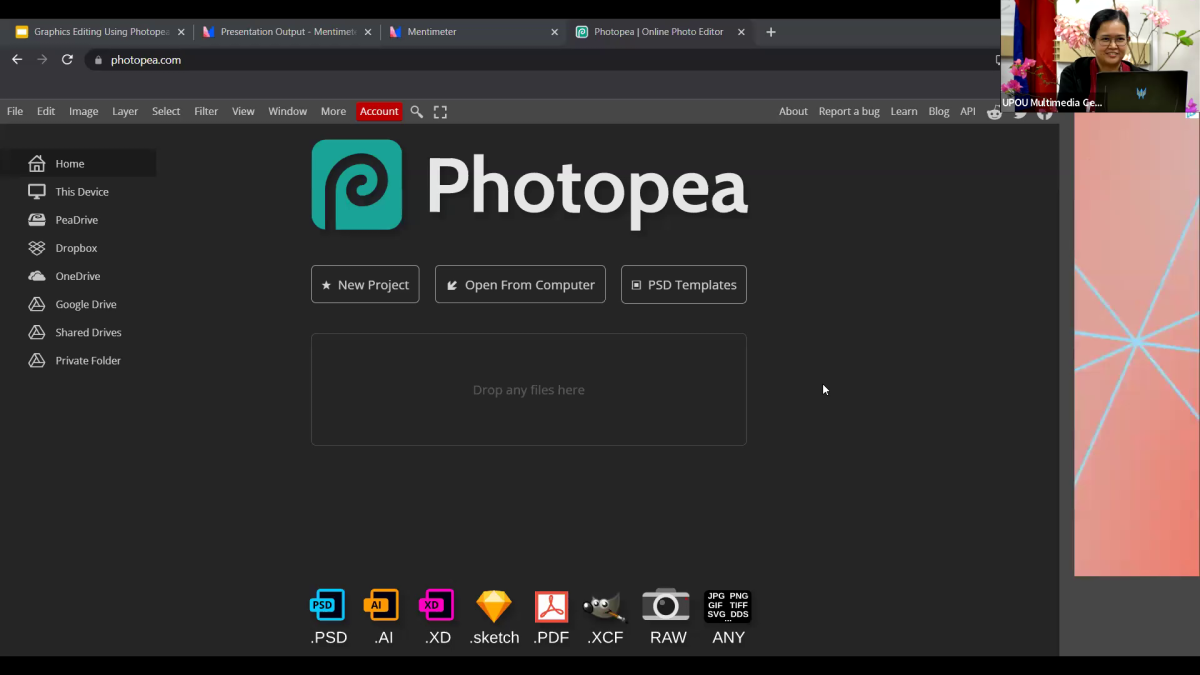This screenshot has width=1200, height=675.
Task: Expand the Layer menu
Action: click(125, 112)
